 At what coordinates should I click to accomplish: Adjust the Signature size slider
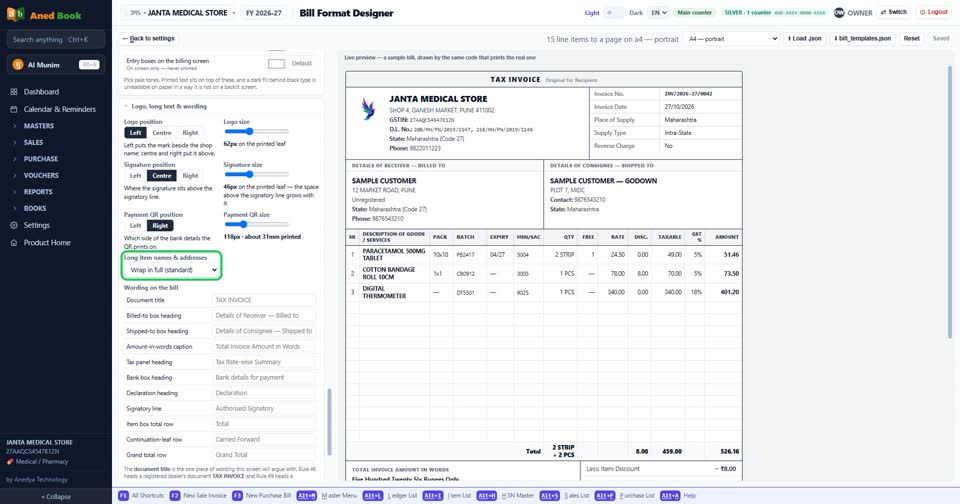[256, 175]
